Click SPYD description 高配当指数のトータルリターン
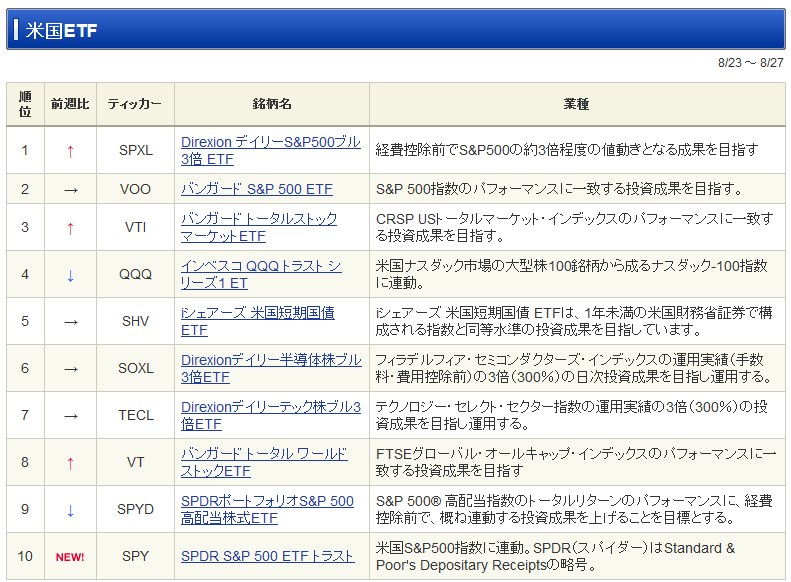The width and height of the screenshot is (791, 582). coord(574,509)
